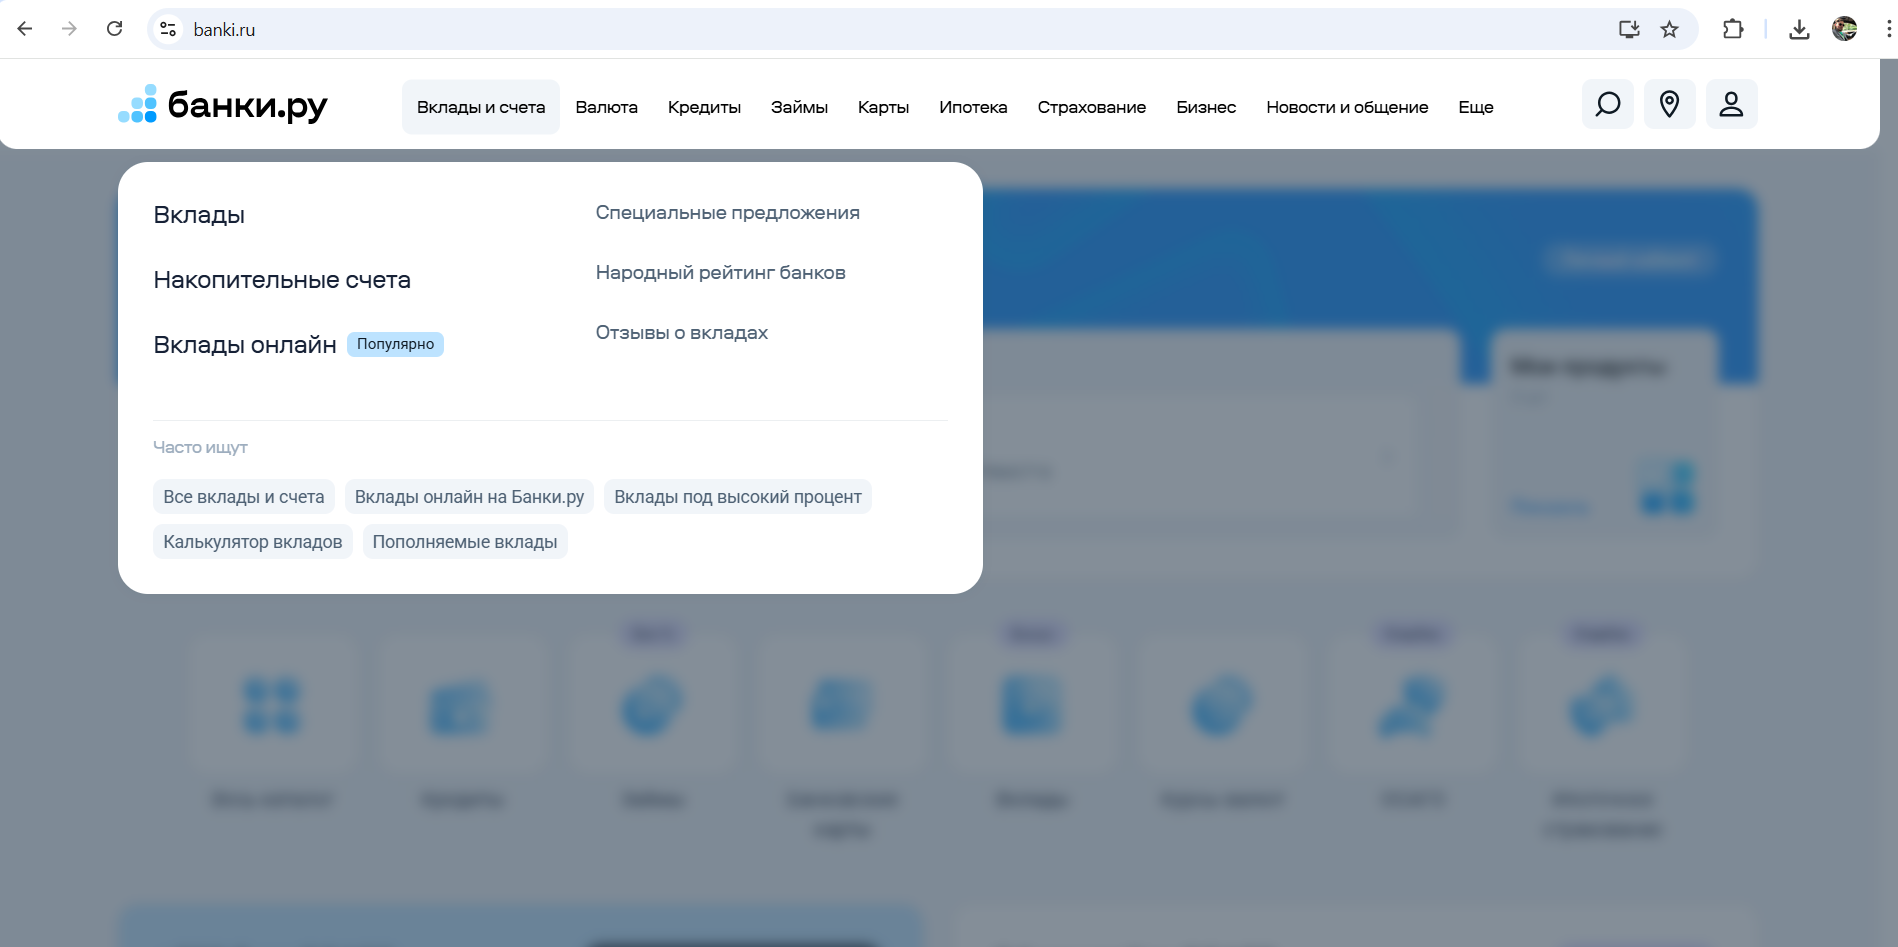Open the location pin city selector
This screenshot has width=1898, height=947.
[1669, 104]
